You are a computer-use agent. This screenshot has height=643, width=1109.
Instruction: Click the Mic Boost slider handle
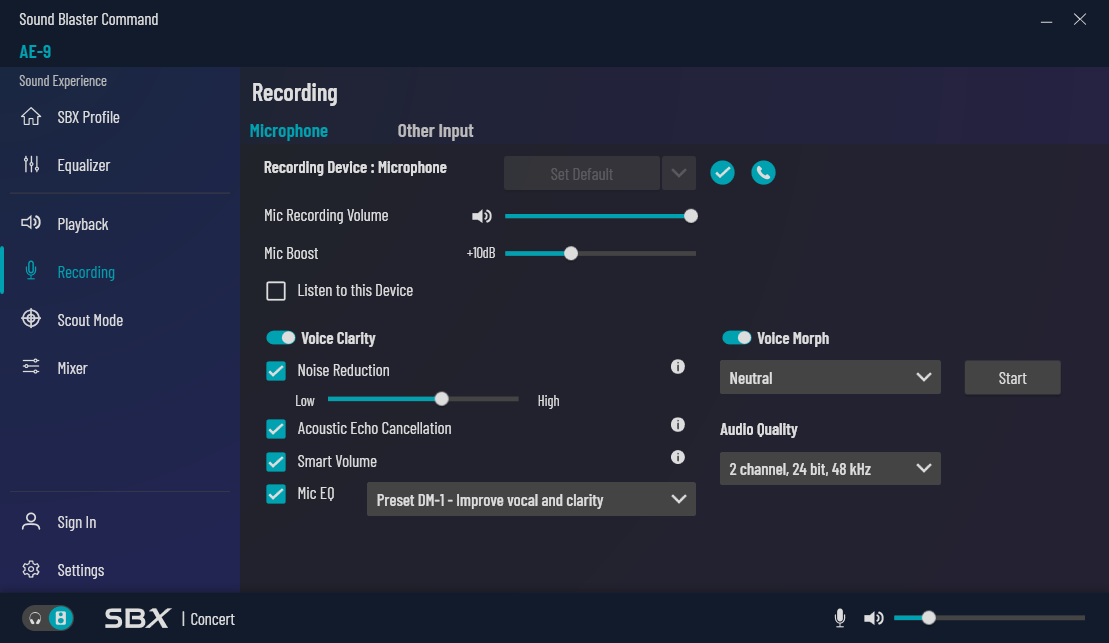[571, 253]
